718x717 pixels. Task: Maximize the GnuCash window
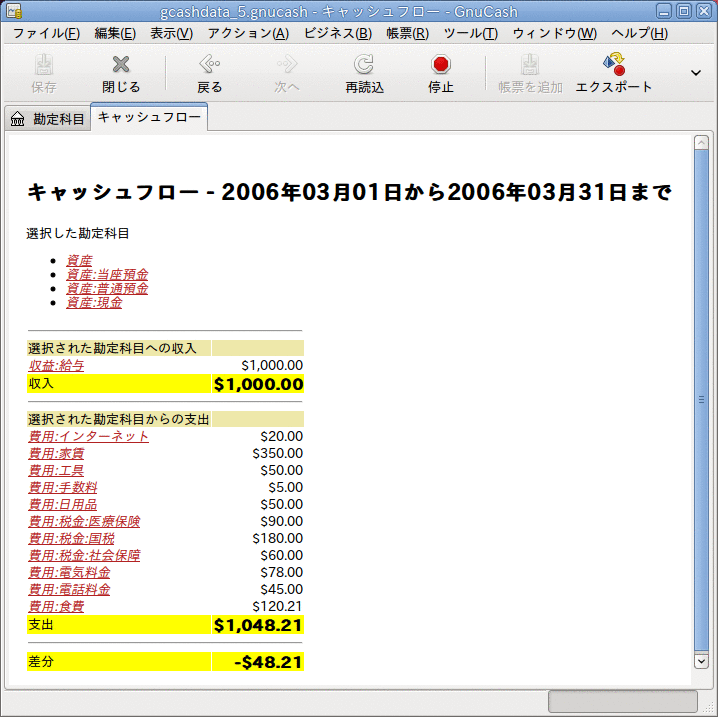pyautogui.click(x=684, y=11)
